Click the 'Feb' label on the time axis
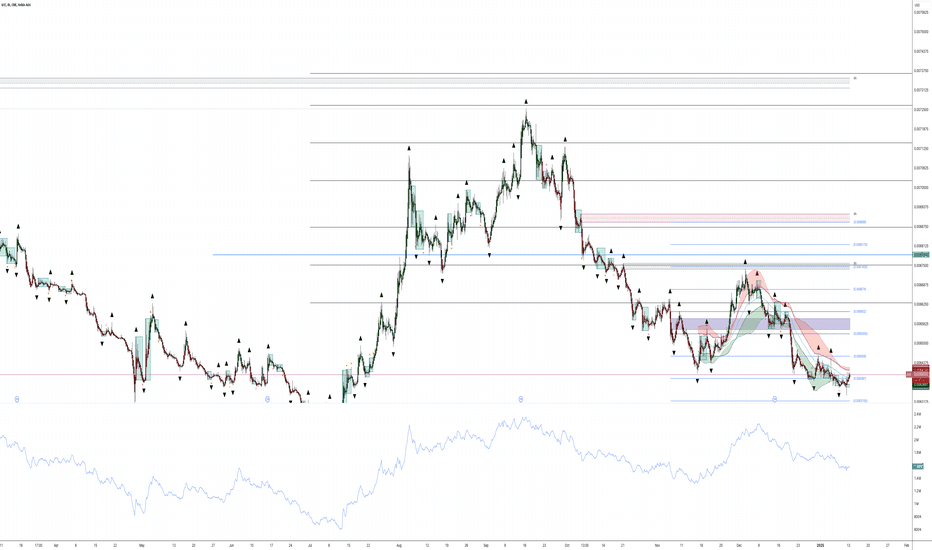The width and height of the screenshot is (932, 550). (x=906, y=544)
